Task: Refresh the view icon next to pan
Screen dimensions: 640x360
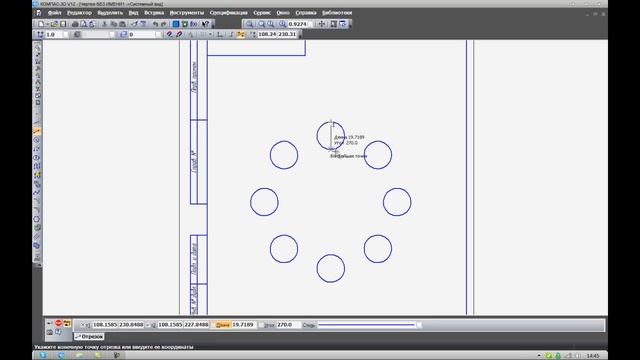Action: [333, 24]
